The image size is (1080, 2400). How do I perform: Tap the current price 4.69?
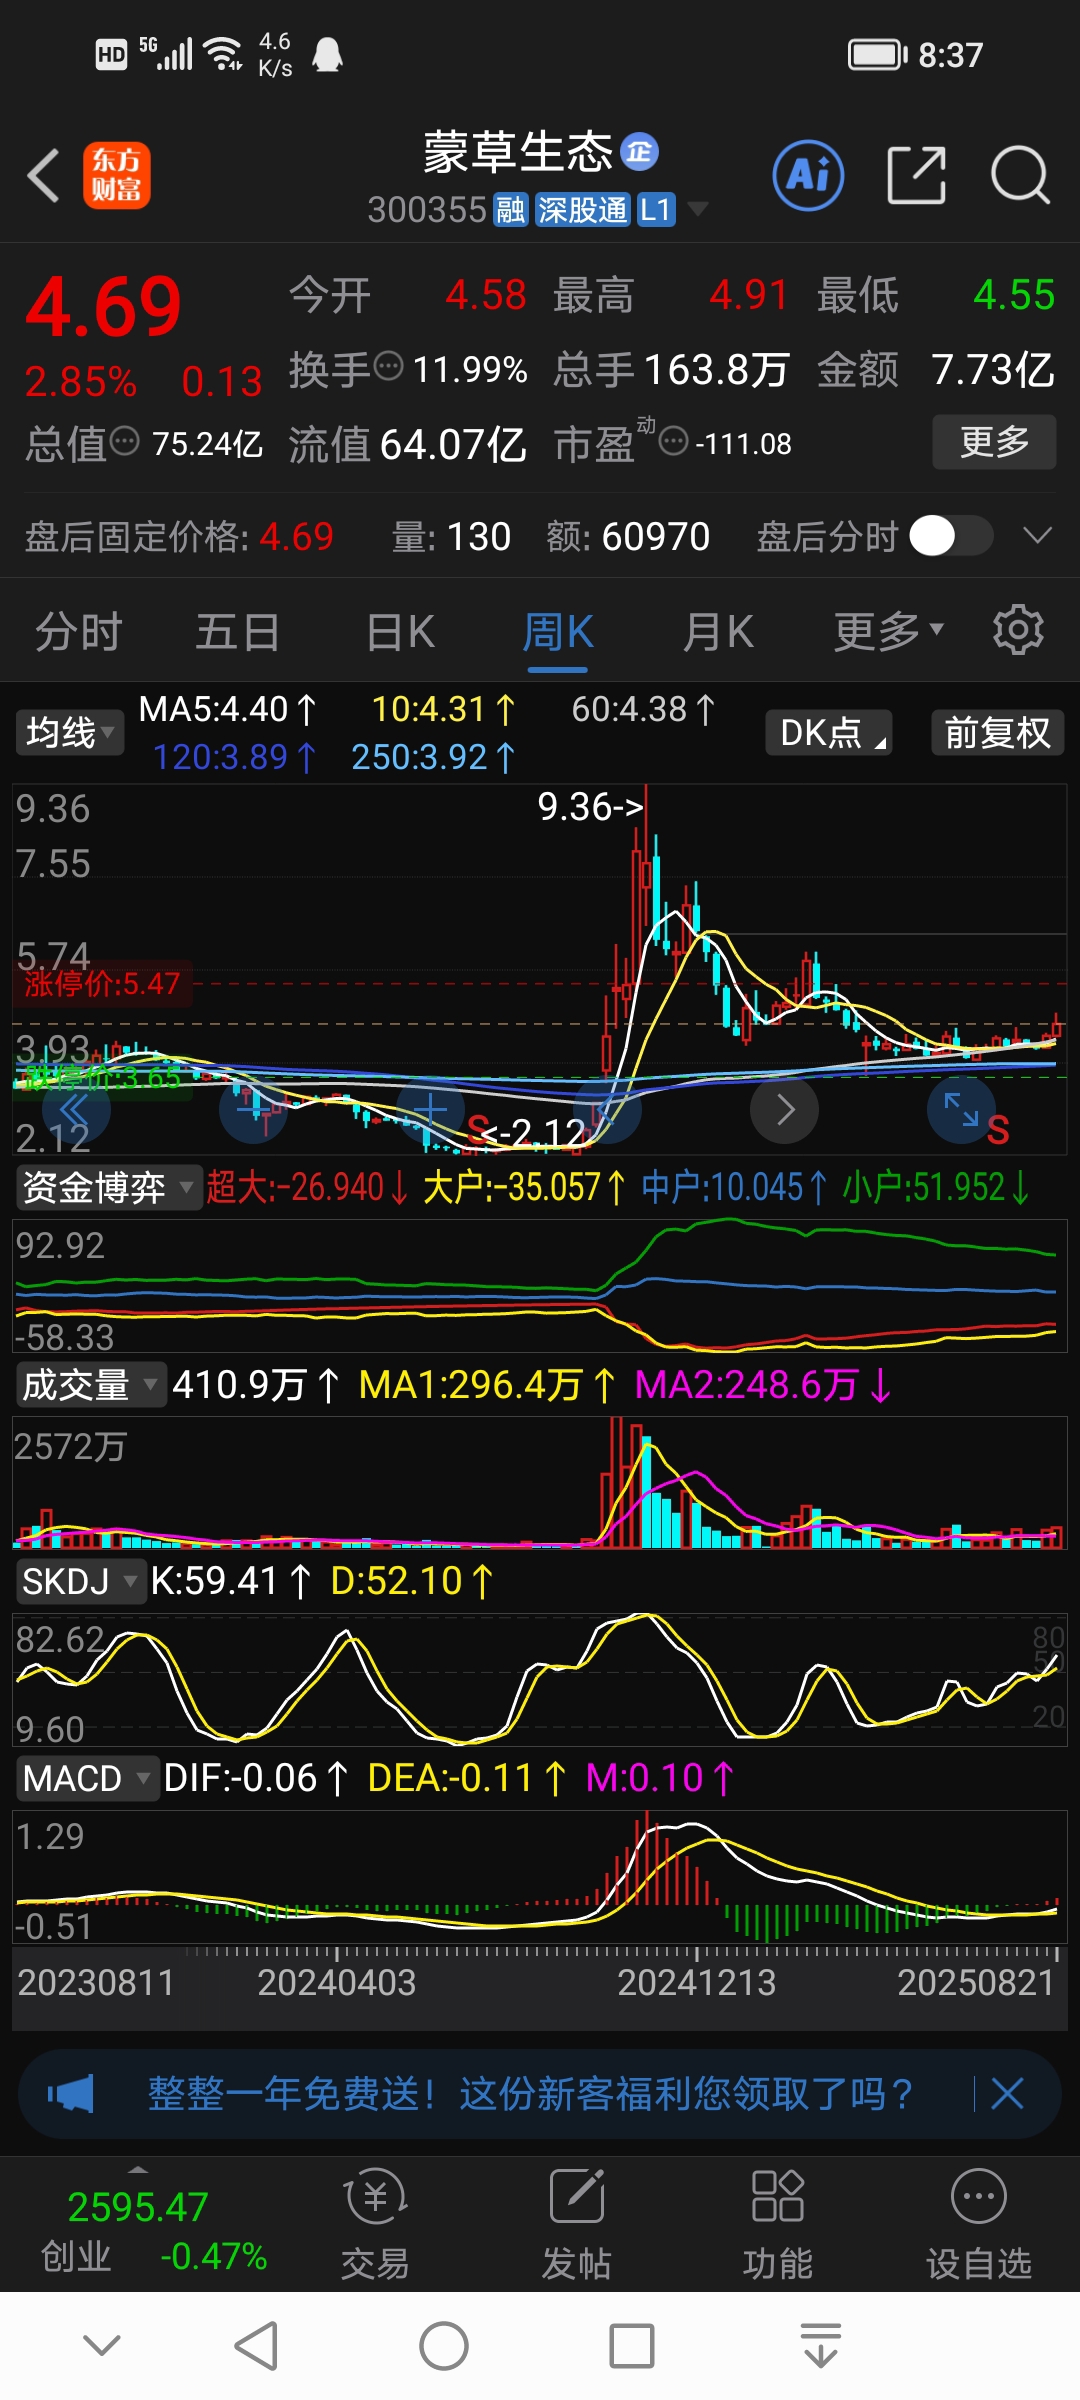103,306
